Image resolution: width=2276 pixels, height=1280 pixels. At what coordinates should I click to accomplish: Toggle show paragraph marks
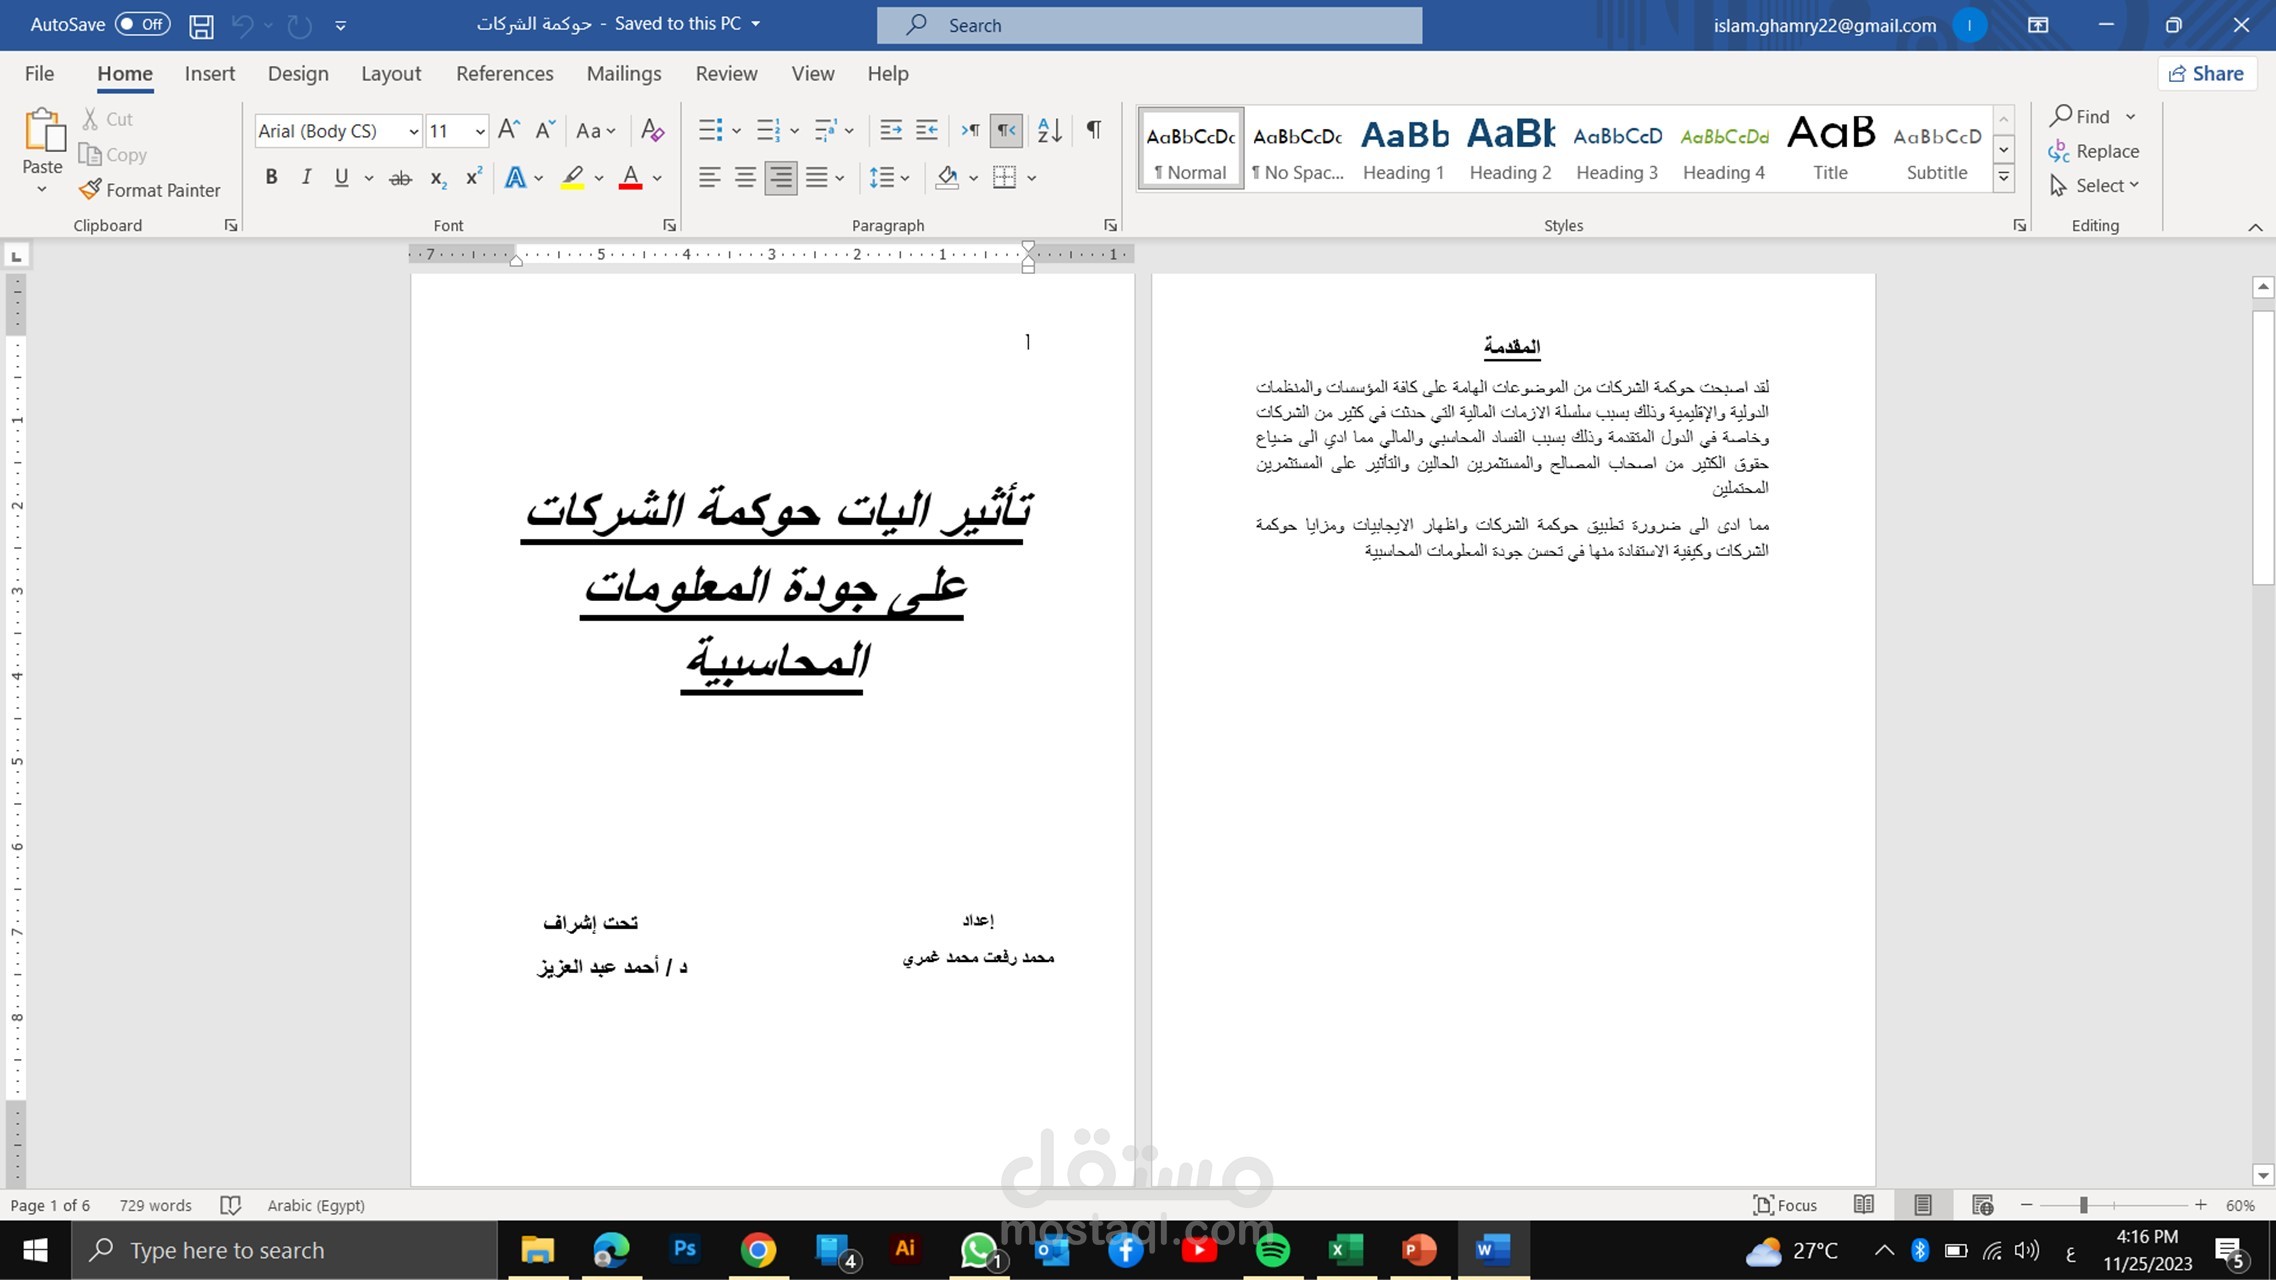[x=1094, y=130]
